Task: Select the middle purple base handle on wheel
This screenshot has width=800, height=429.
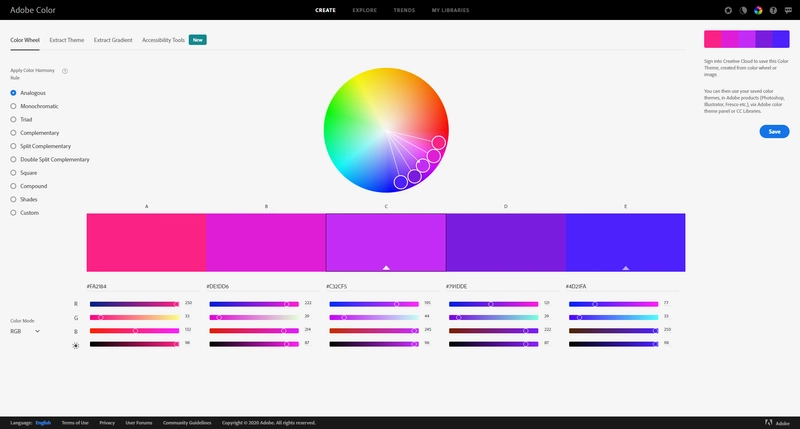Action: 422,165
